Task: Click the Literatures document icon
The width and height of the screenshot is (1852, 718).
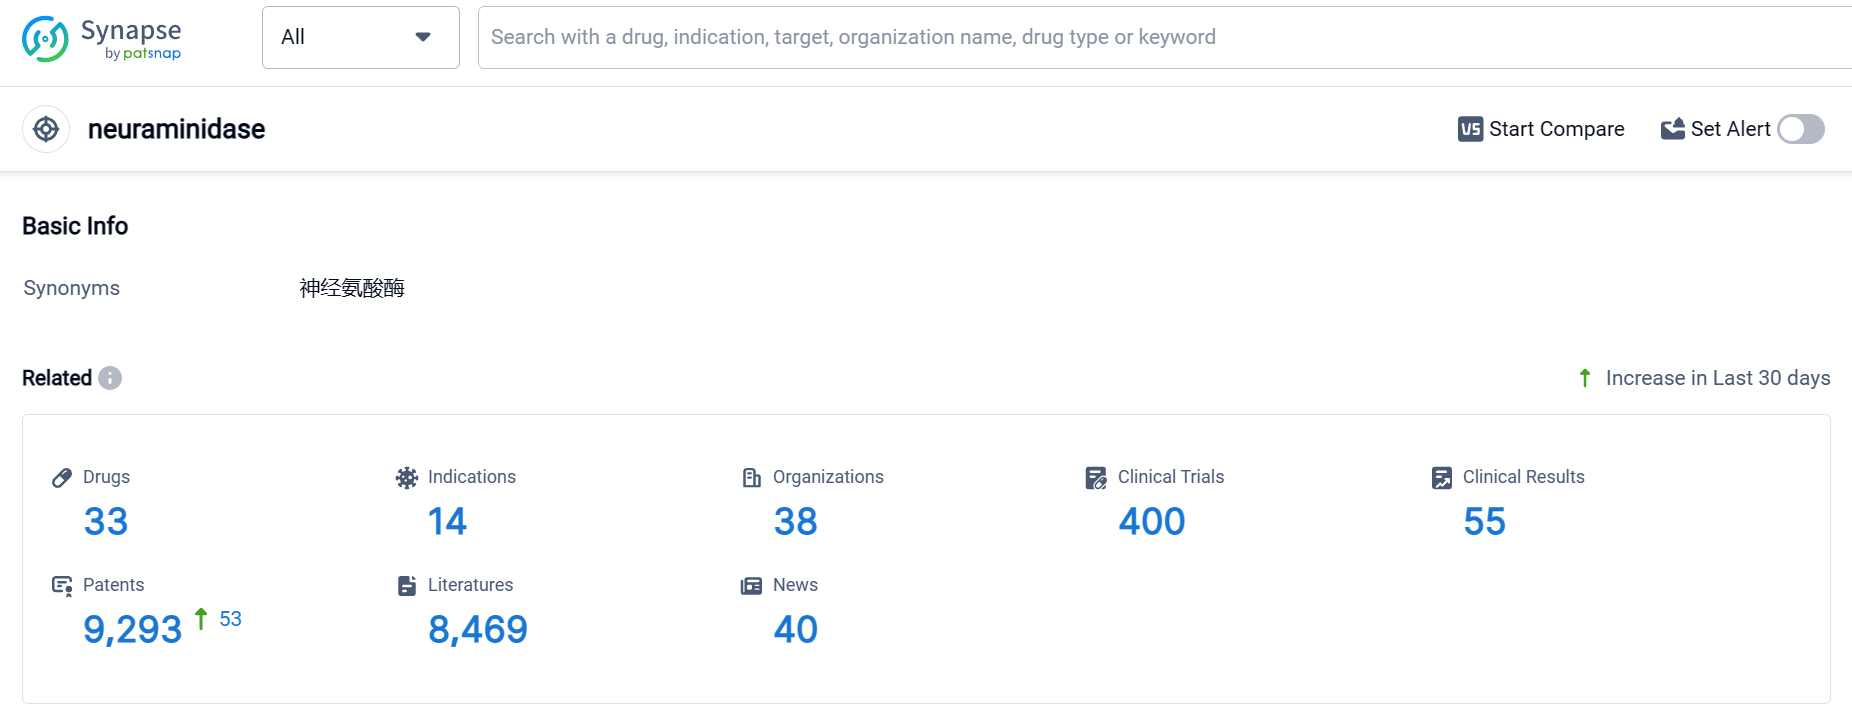Action: coord(406,586)
